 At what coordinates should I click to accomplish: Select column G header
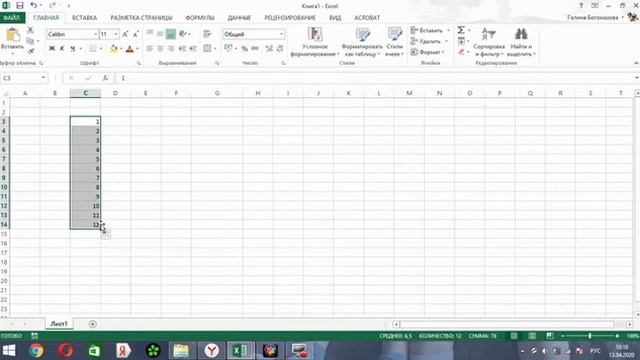pyautogui.click(x=217, y=93)
